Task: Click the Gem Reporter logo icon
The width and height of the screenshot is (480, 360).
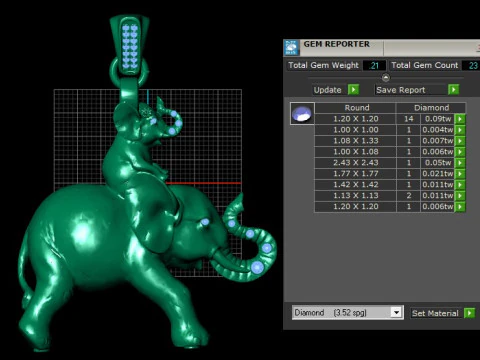Action: click(291, 48)
